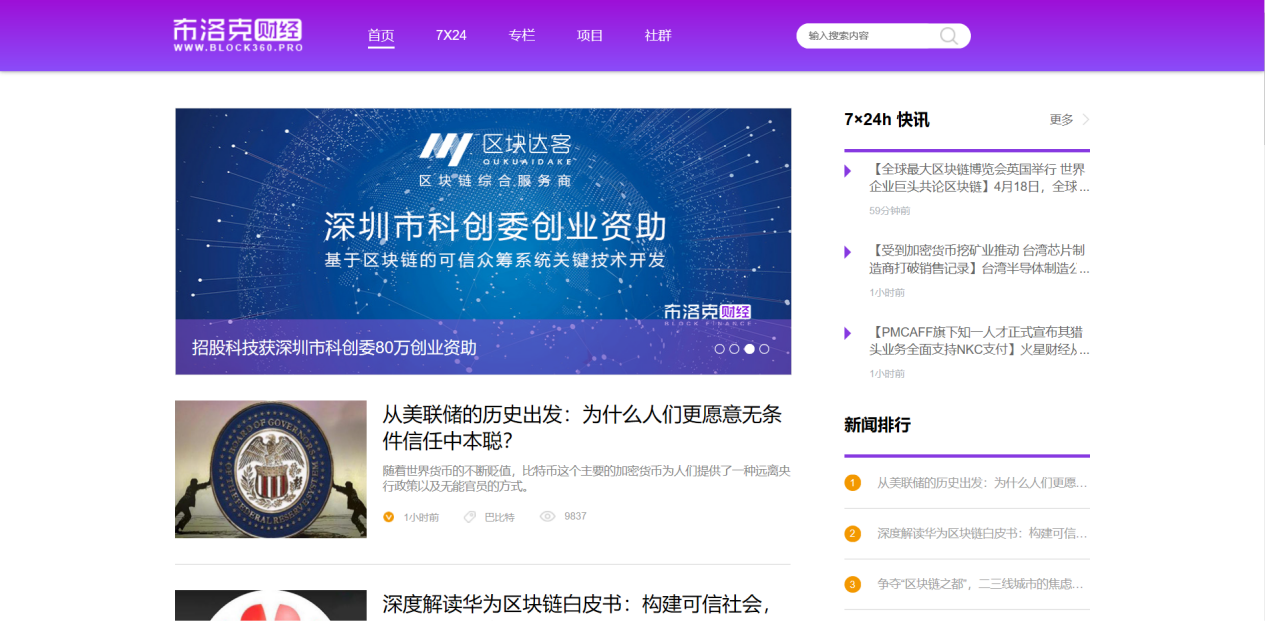Focus the 输入搜索内容 search field
The image size is (1265, 622).
(x=883, y=36)
